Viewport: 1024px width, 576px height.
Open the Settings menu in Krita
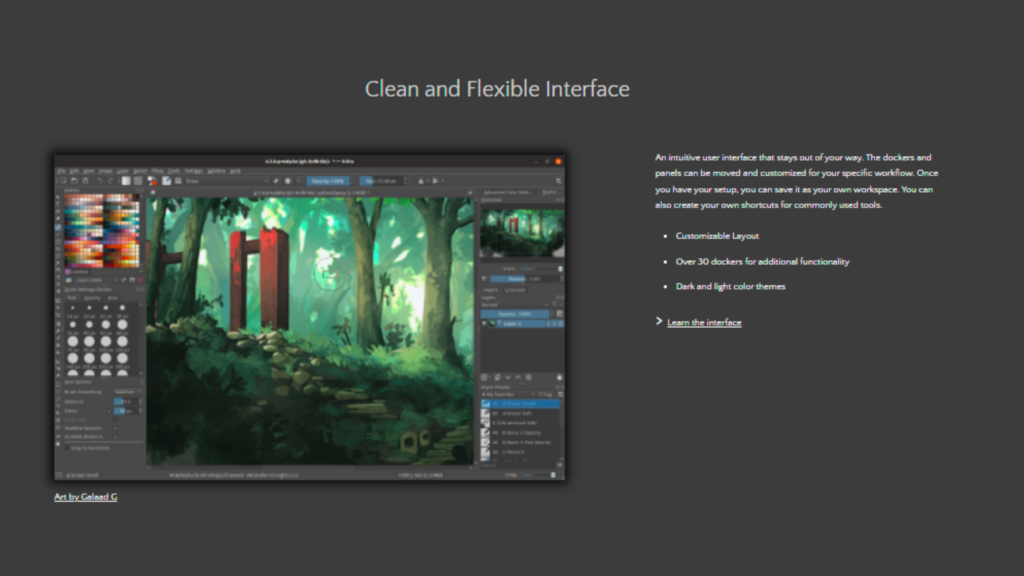(x=194, y=171)
